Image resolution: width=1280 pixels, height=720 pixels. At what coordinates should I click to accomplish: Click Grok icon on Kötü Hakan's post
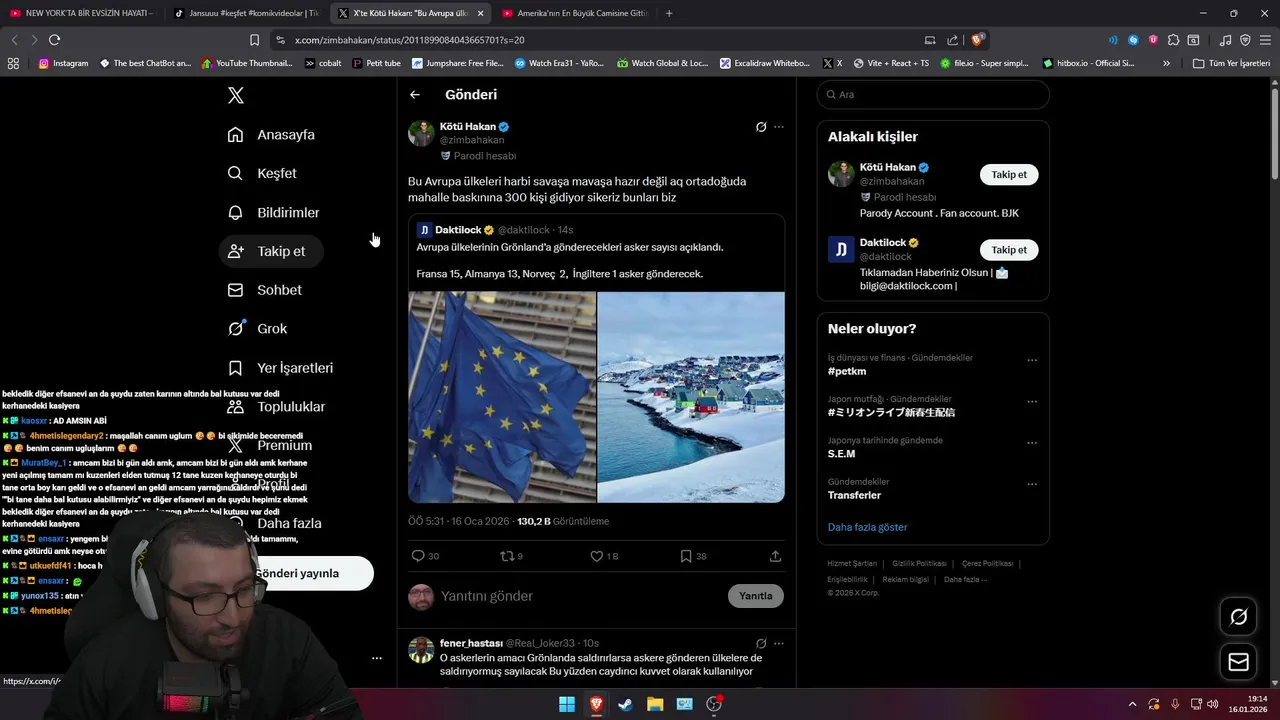click(761, 127)
